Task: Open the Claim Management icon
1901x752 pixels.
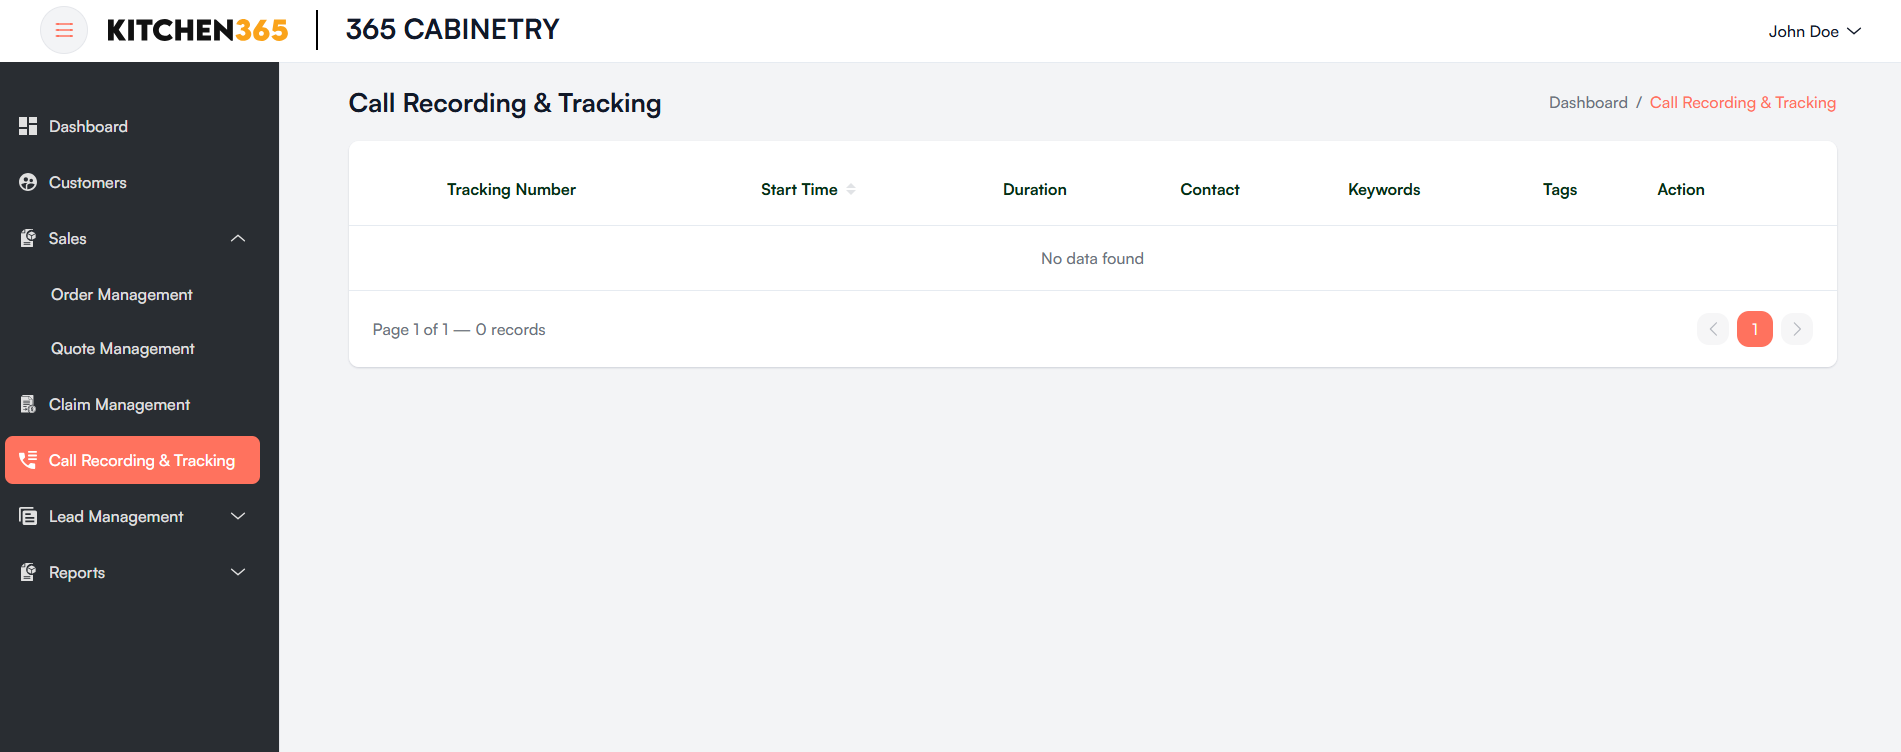Action: [27, 404]
